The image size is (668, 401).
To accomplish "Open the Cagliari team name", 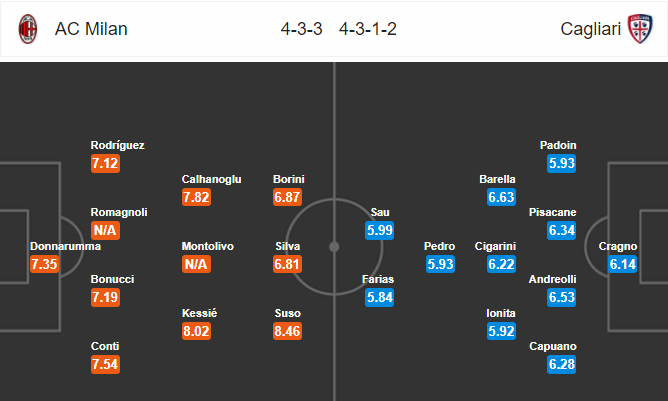I will point(590,29).
